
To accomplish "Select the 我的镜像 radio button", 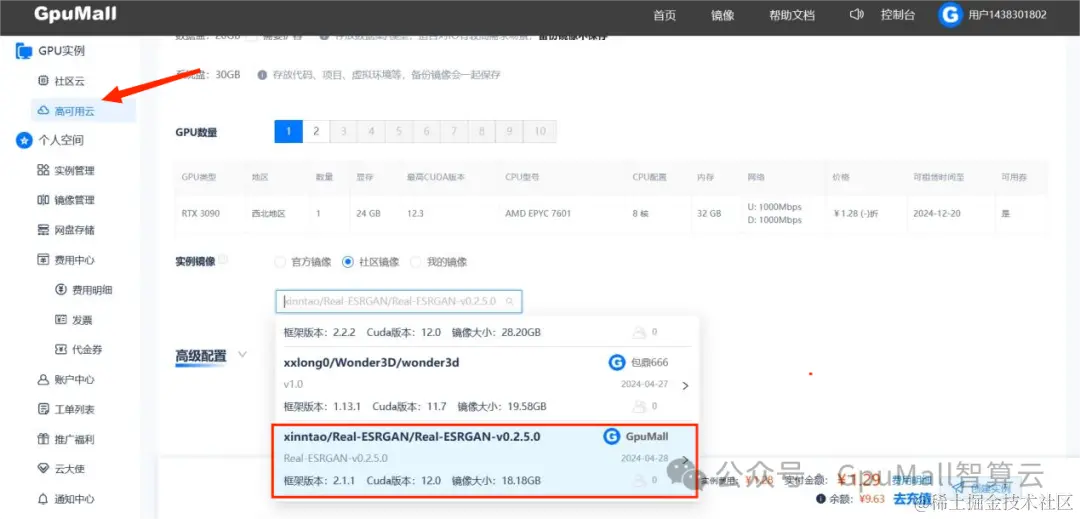I will click(415, 262).
